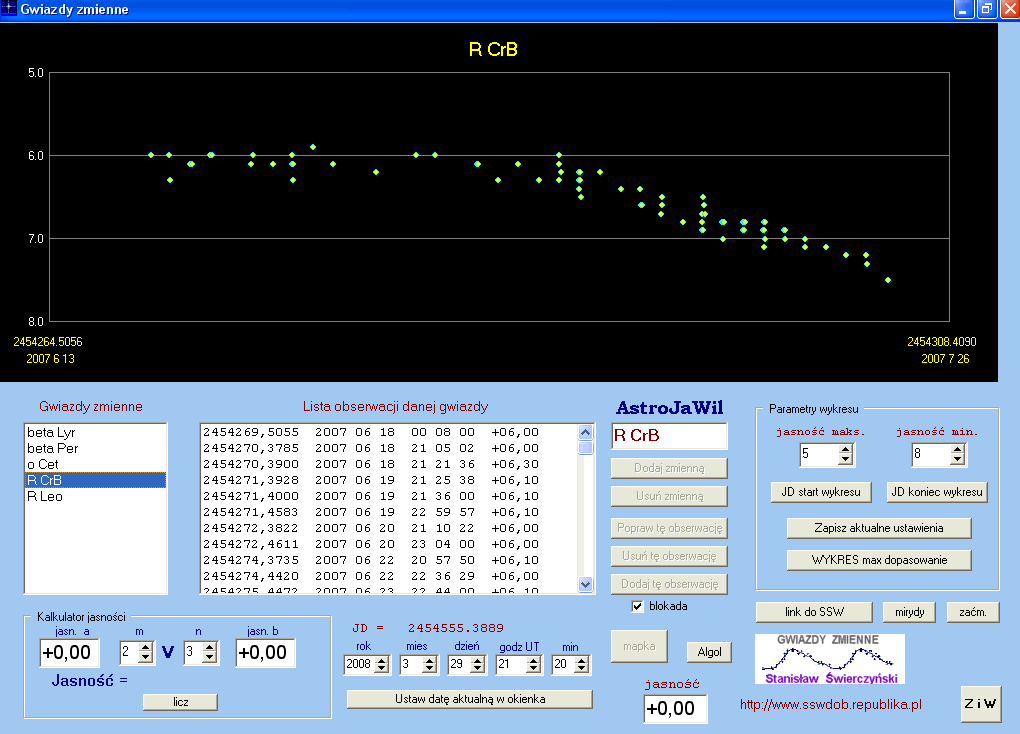Decrease the m spinner in Kalkulator jasności
This screenshot has height=734, width=1020.
[x=146, y=658]
